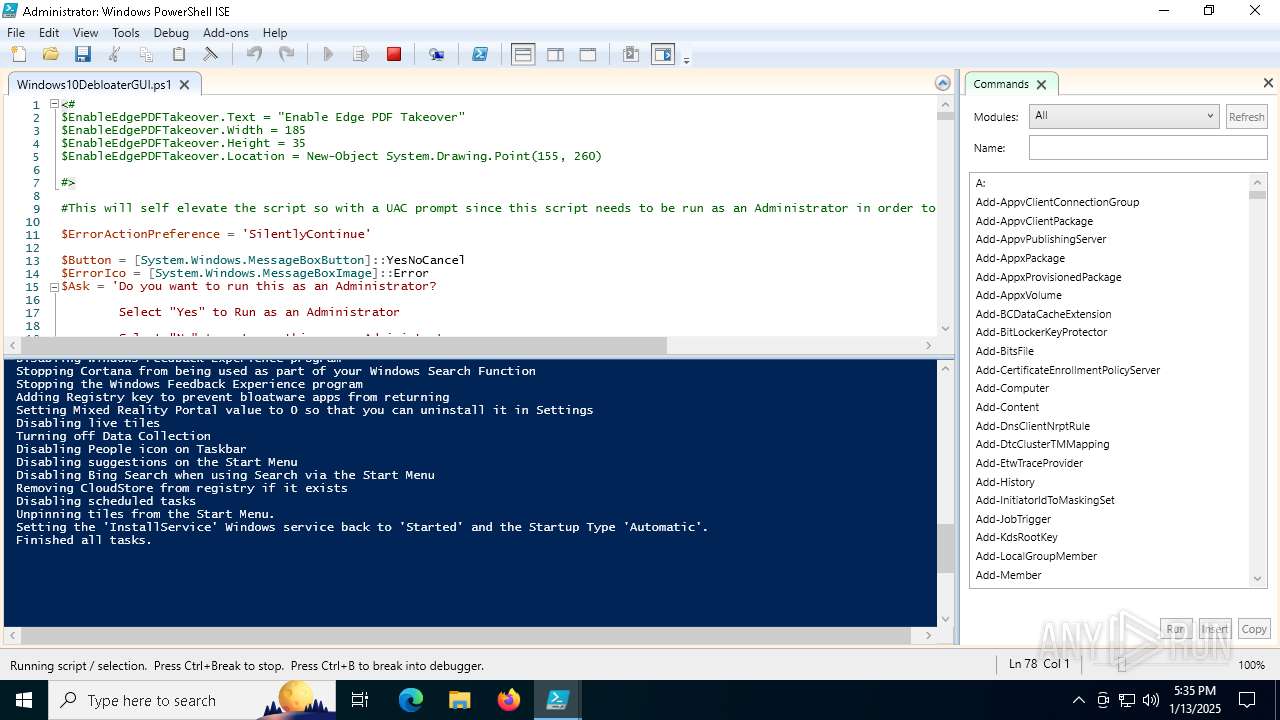The width and height of the screenshot is (1280, 720).
Task: Select Add-BitLockerKeyProtector command
Action: 1041,332
